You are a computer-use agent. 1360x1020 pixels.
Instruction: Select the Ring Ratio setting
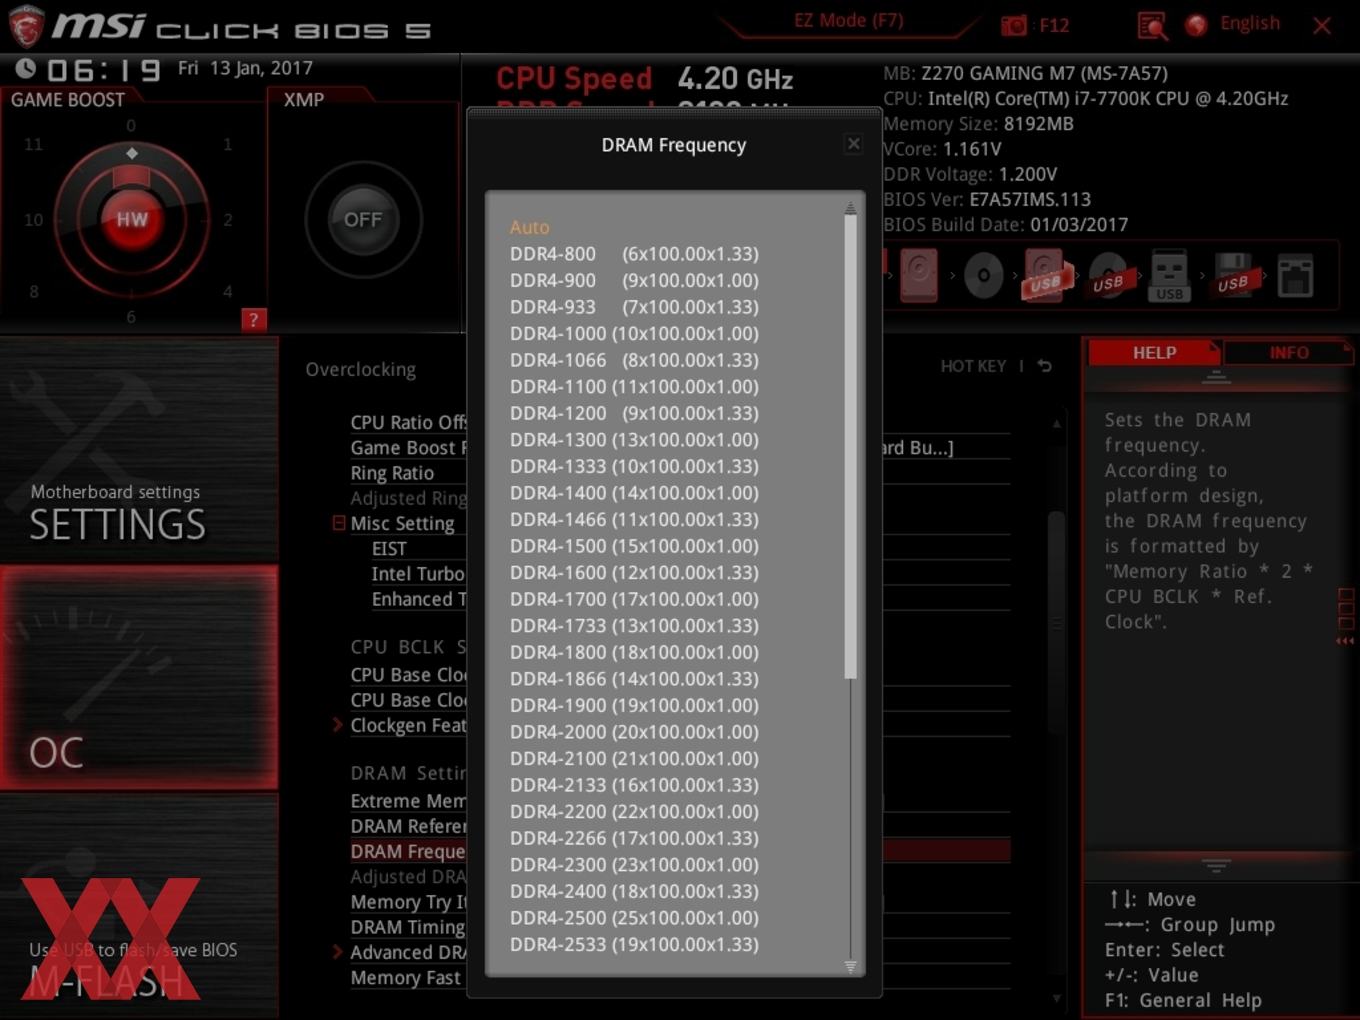(392, 473)
